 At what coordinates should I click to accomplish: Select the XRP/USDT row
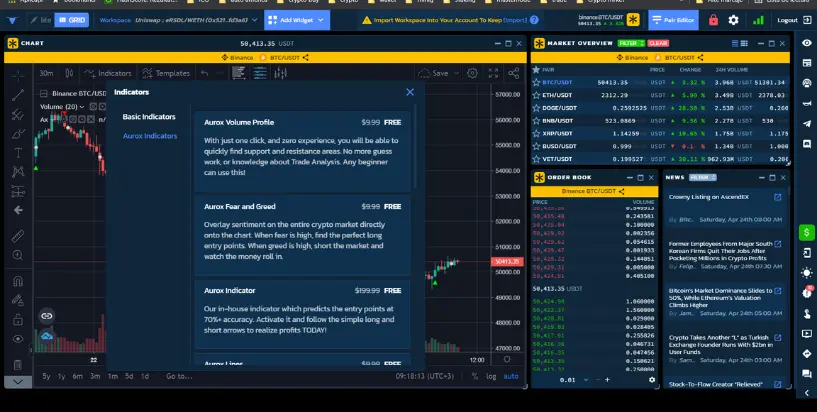[x=660, y=133]
